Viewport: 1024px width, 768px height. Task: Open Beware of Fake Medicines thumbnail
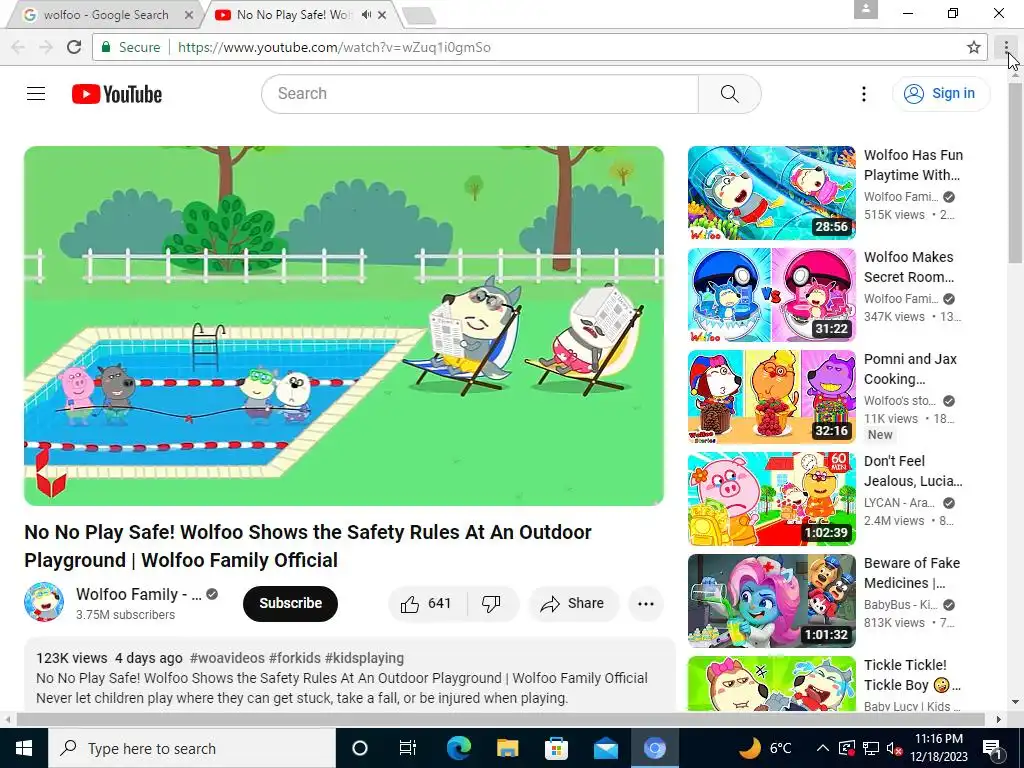click(x=771, y=600)
